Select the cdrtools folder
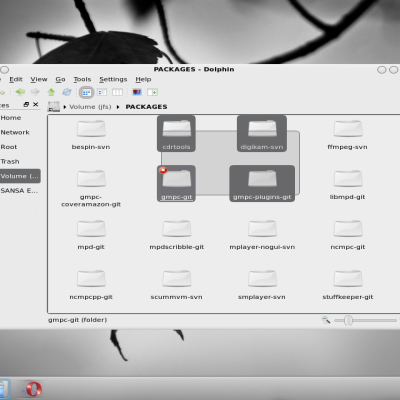 (x=176, y=134)
